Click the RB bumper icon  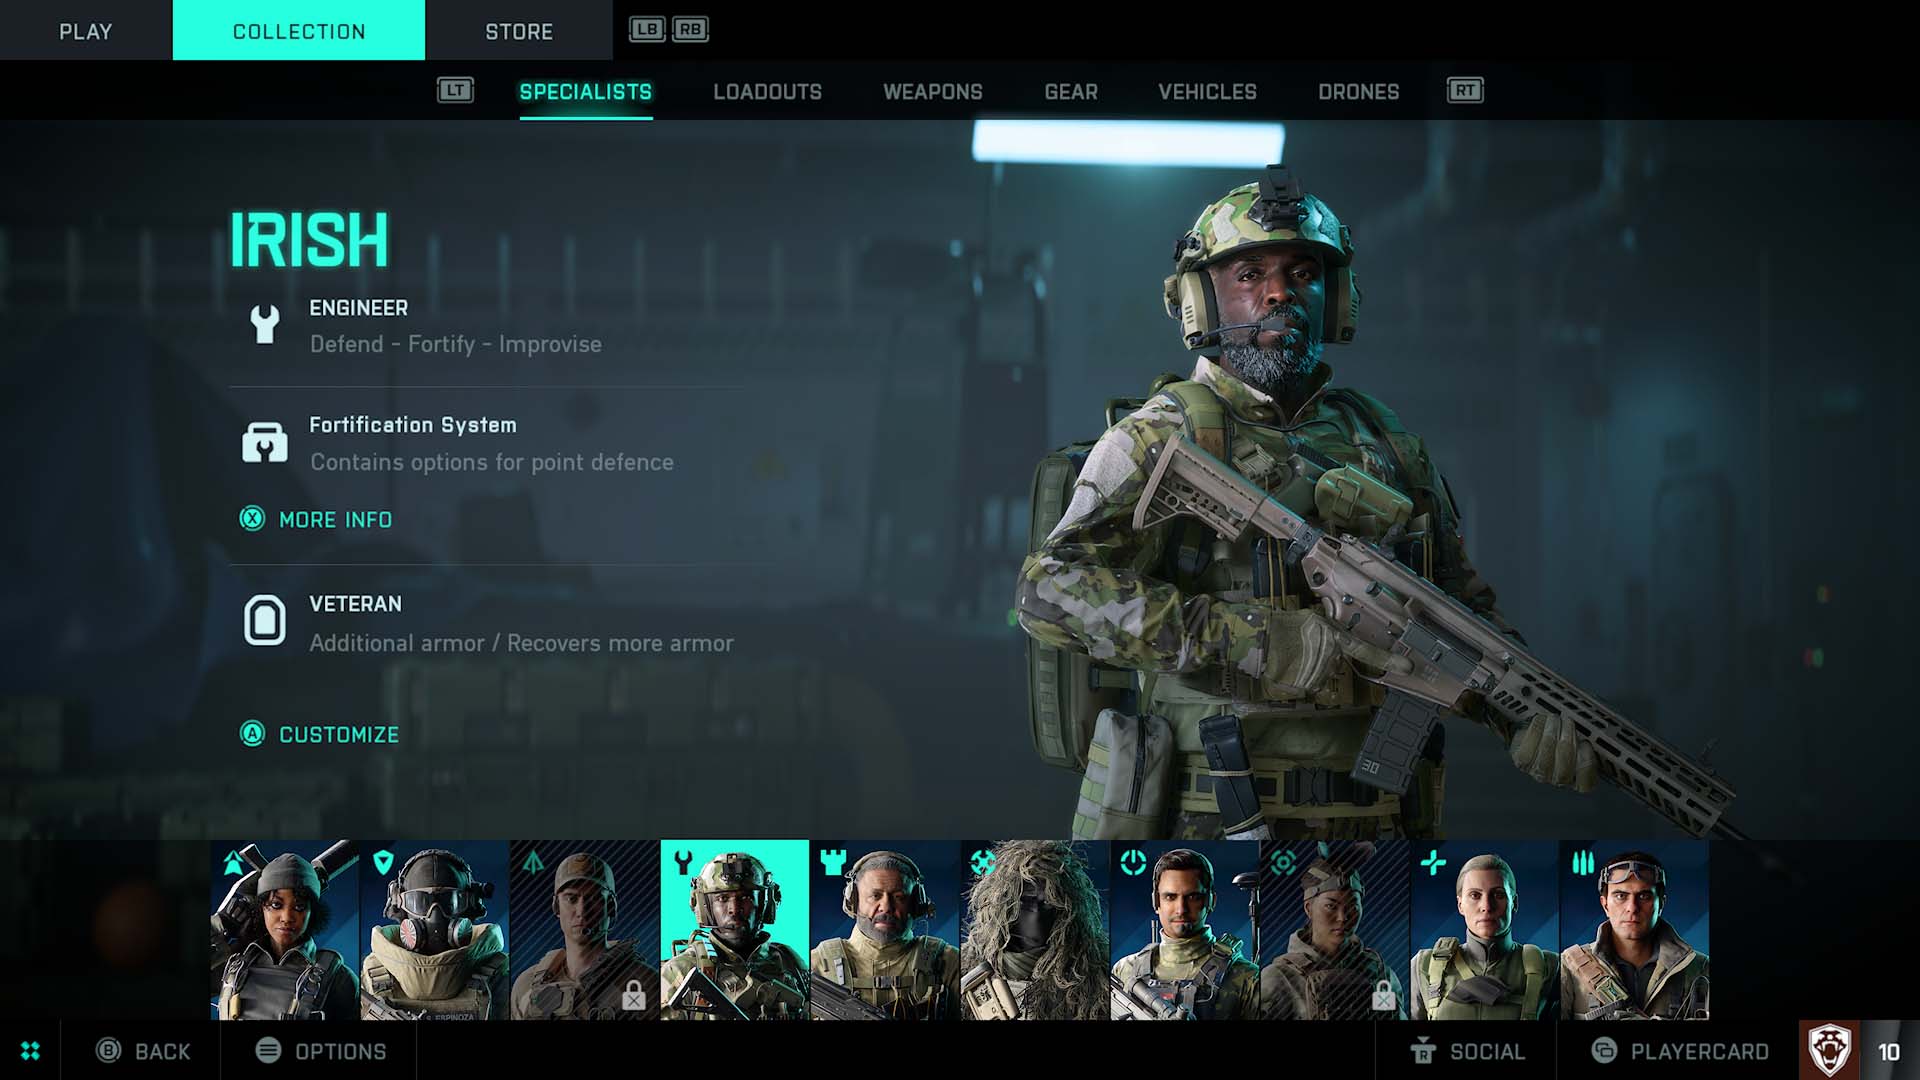[690, 29]
